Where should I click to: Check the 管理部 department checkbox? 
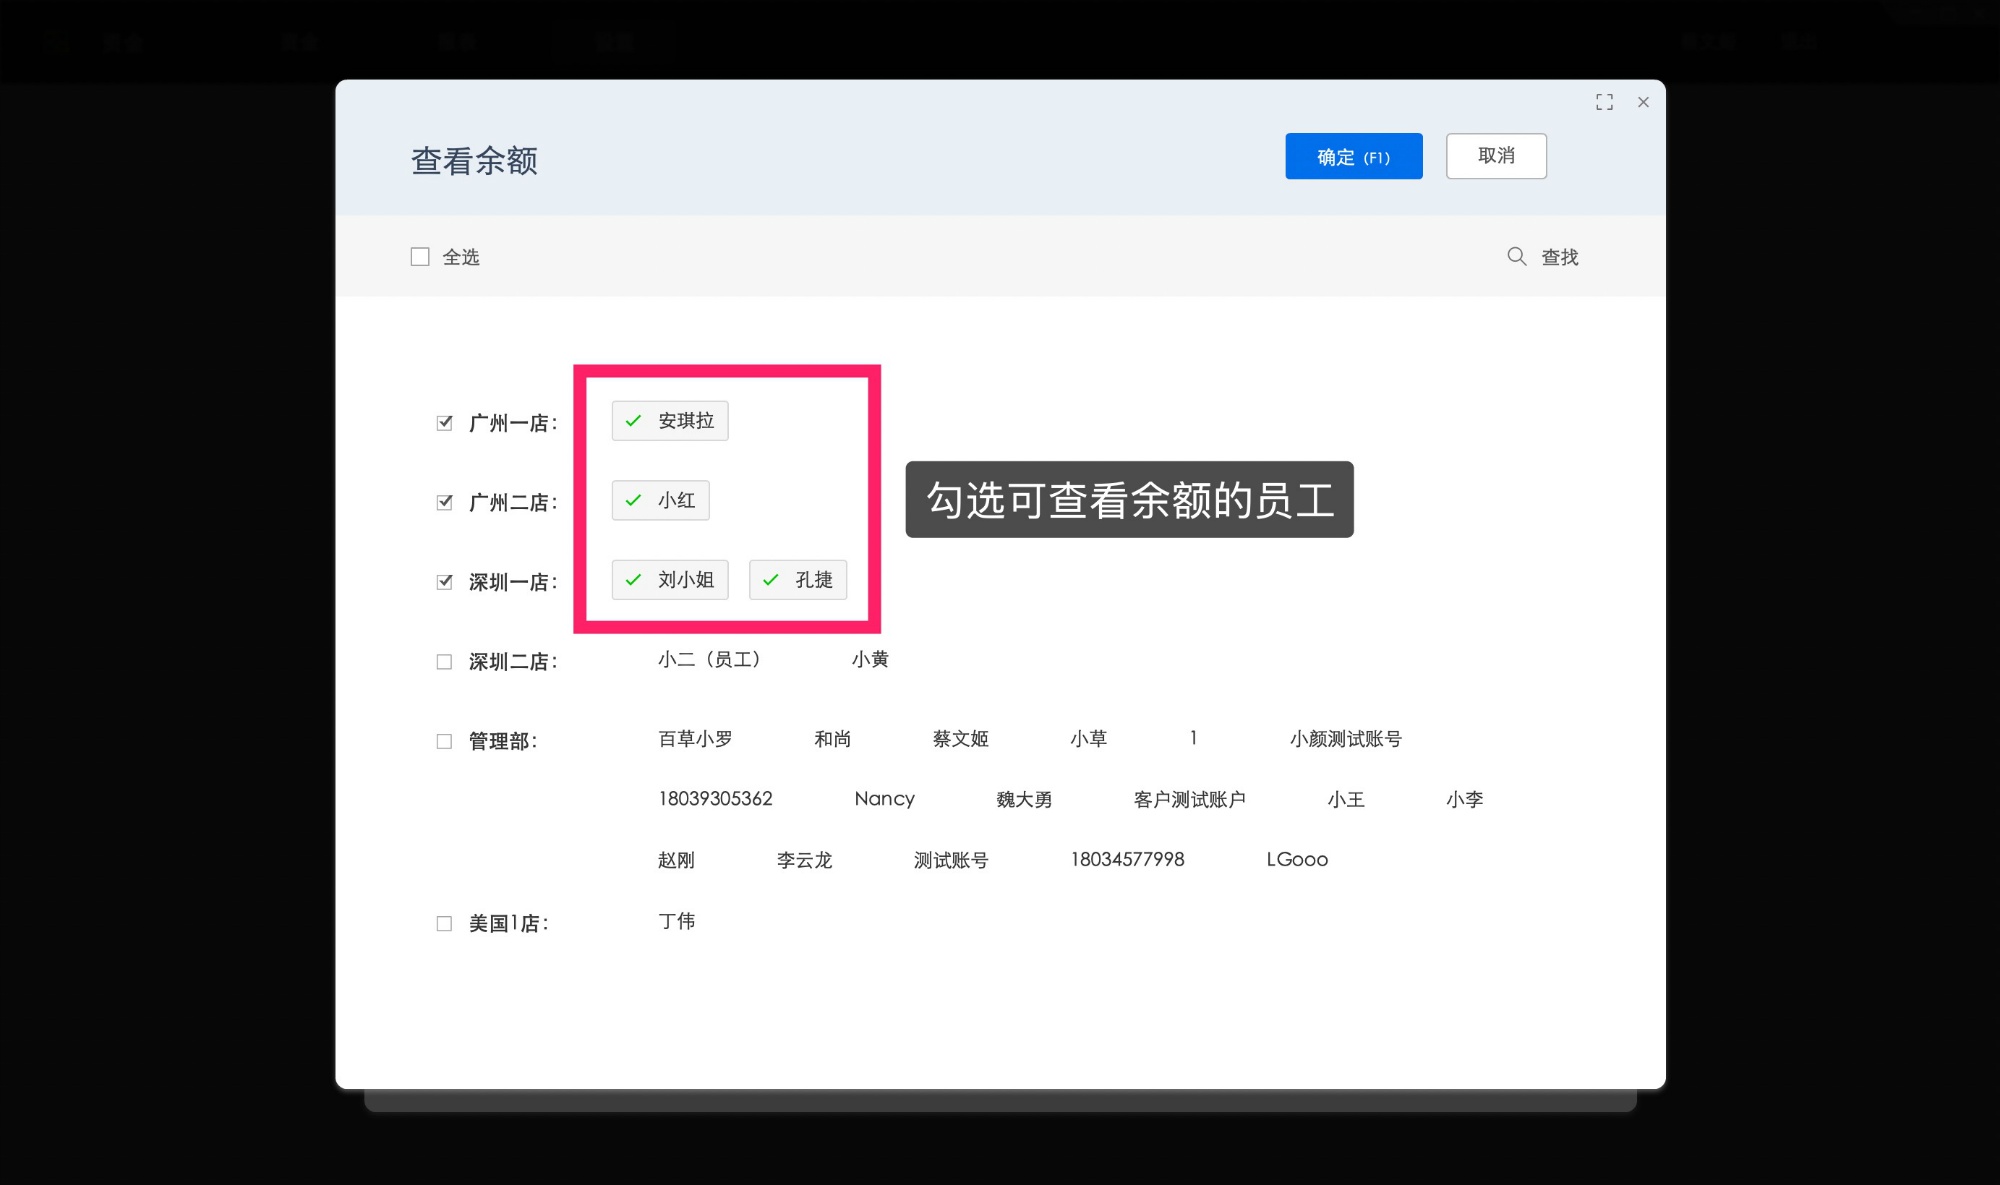tap(444, 741)
